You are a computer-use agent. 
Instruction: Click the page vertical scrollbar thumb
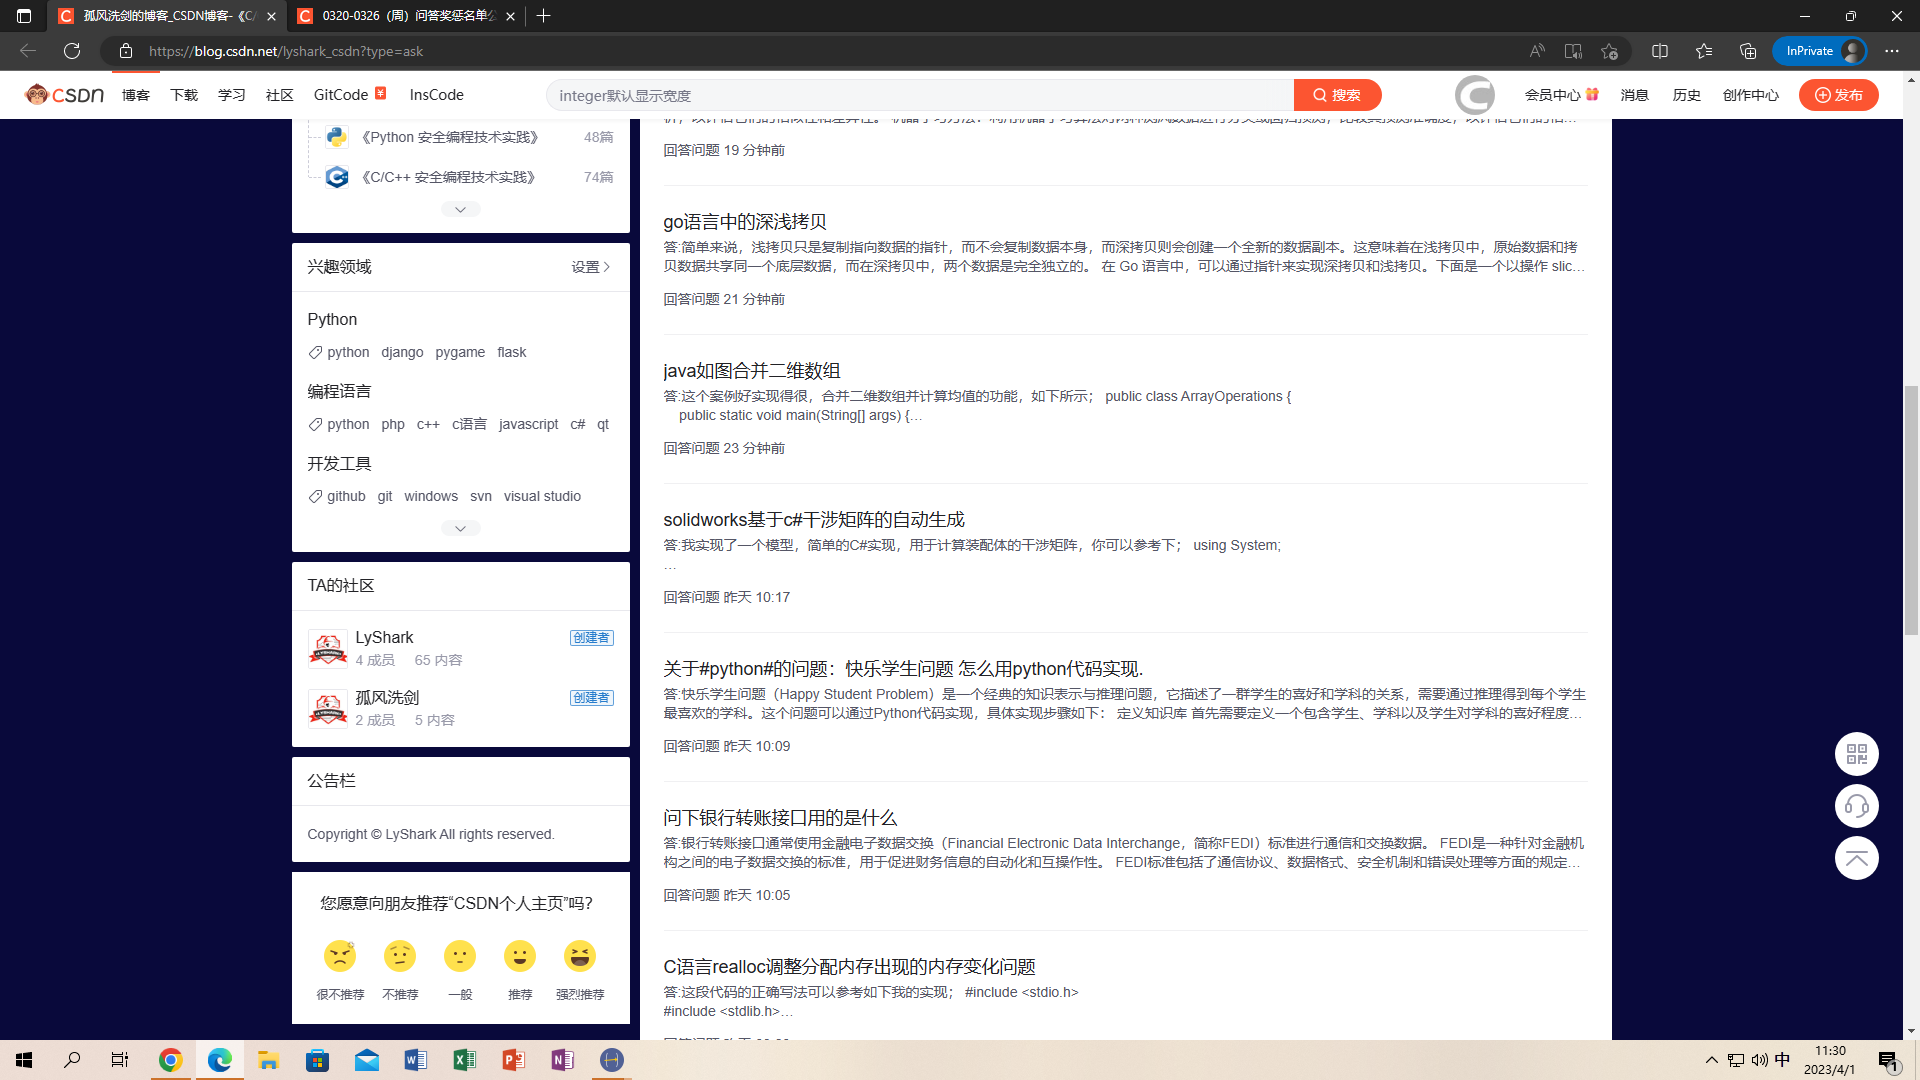[x=1911, y=510]
